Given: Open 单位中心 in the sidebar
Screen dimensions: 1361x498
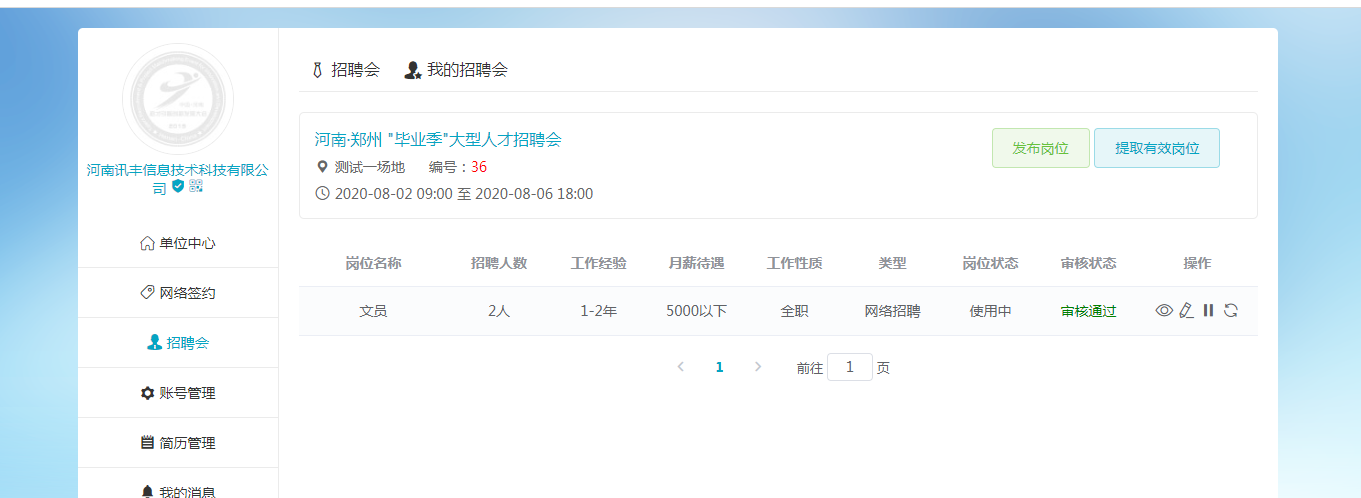Looking at the screenshot, I should (x=178, y=243).
